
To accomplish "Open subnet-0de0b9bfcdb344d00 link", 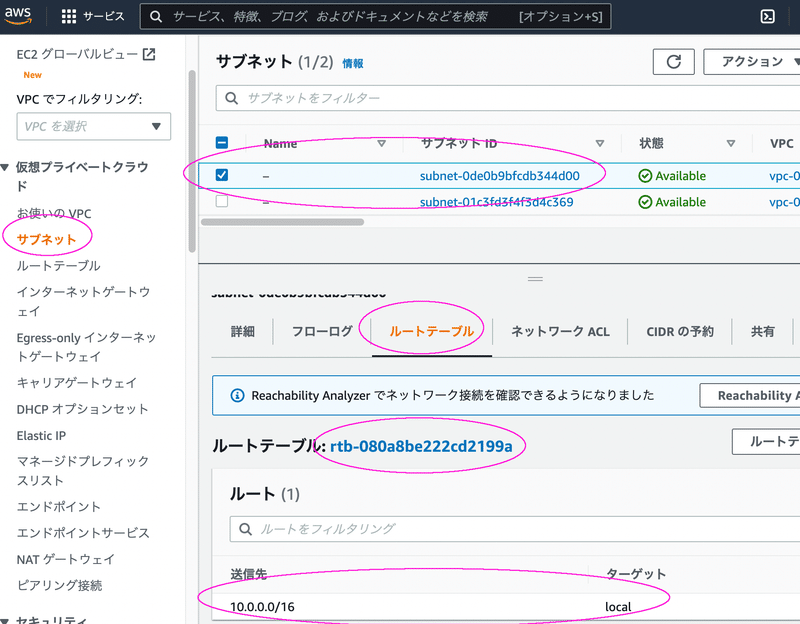I will tap(499, 176).
